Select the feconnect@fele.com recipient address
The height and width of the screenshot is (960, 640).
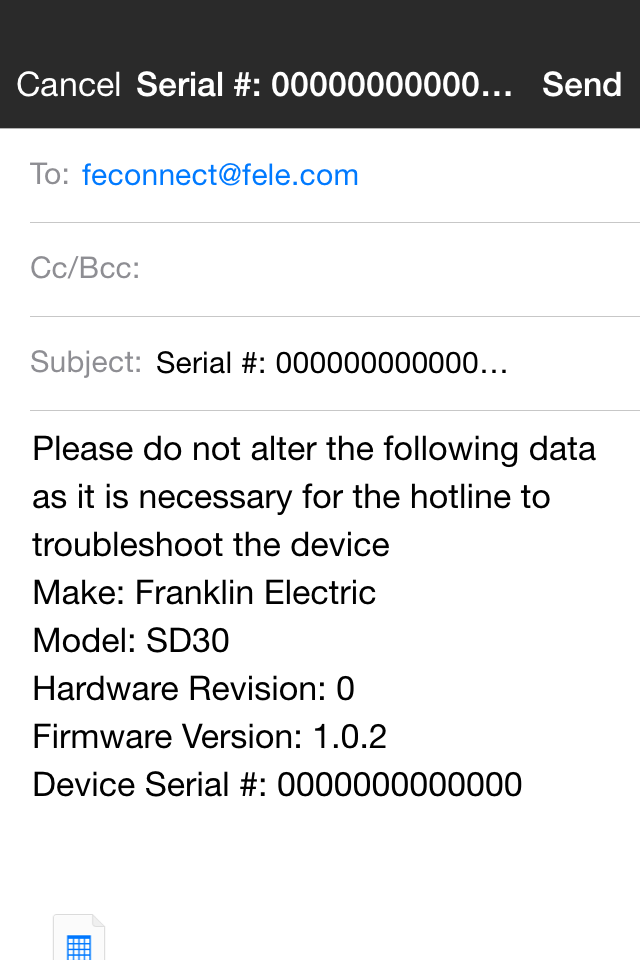220,175
